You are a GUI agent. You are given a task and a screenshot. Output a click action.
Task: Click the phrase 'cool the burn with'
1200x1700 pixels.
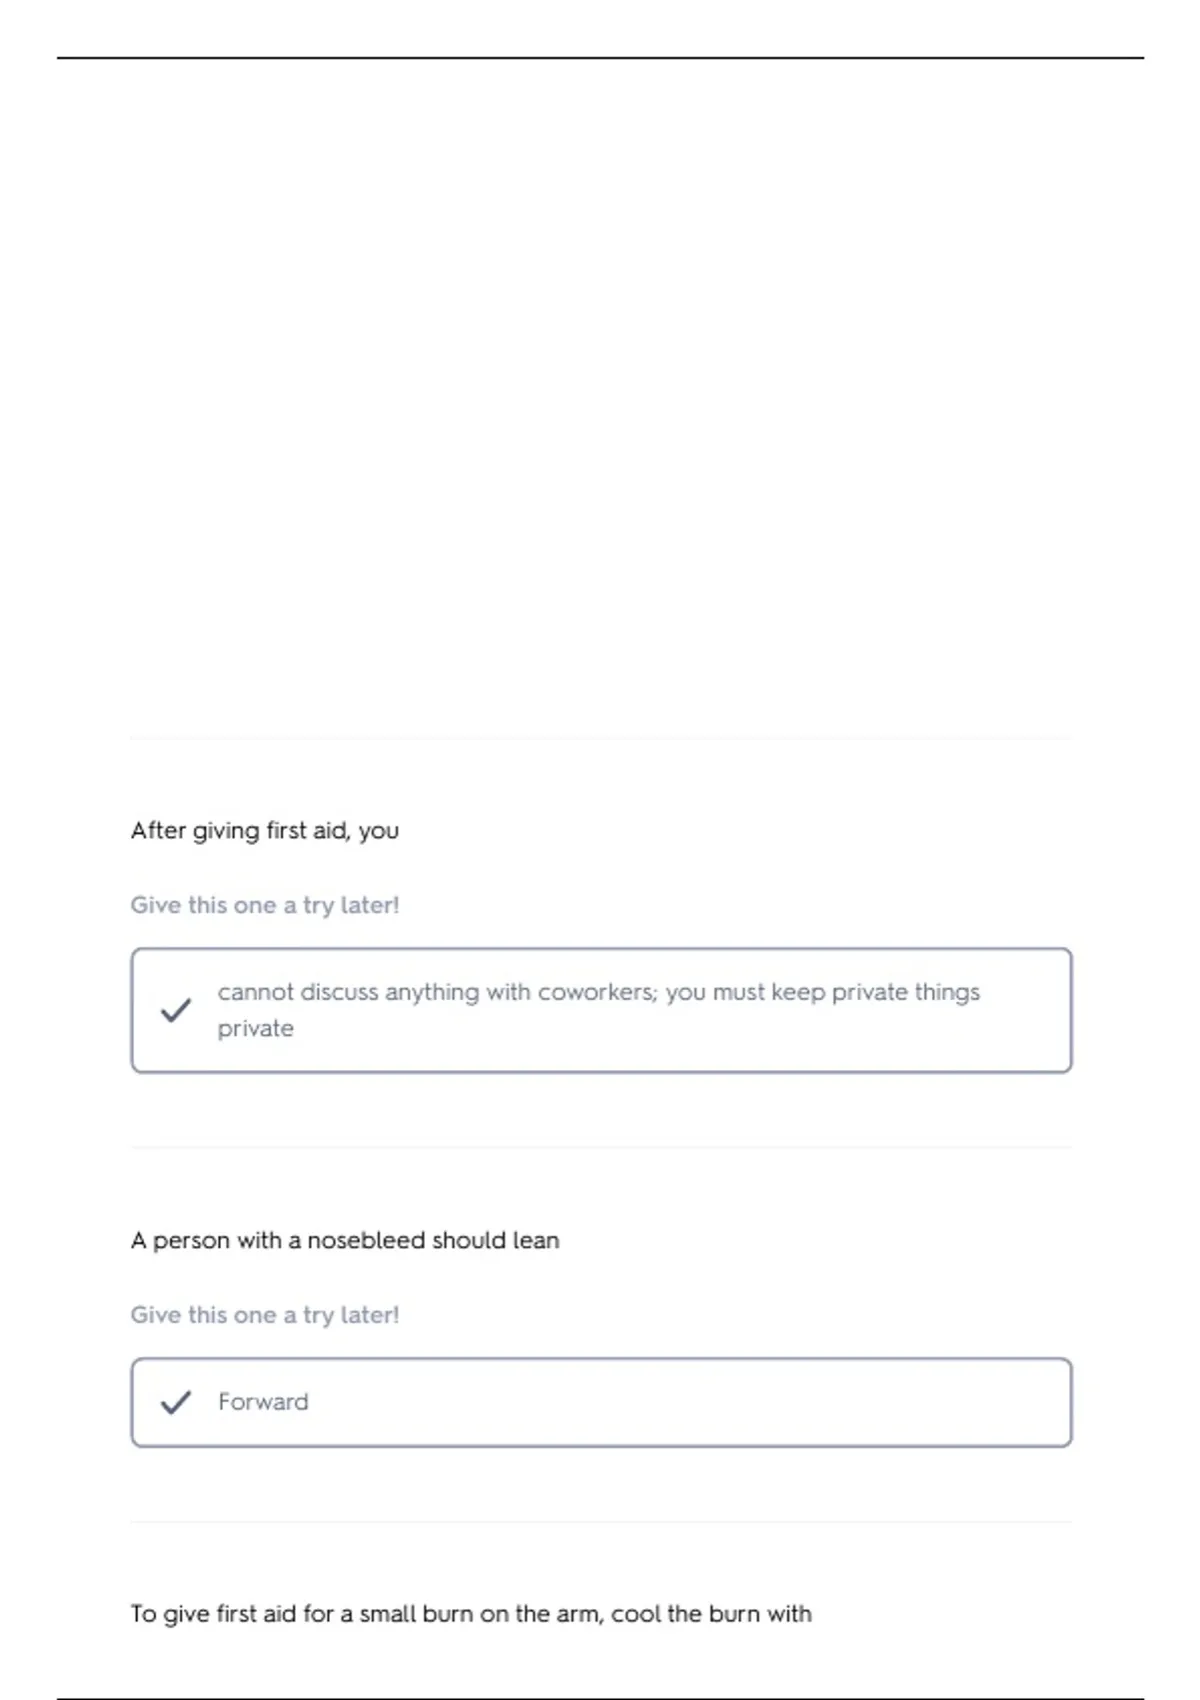coord(711,1614)
